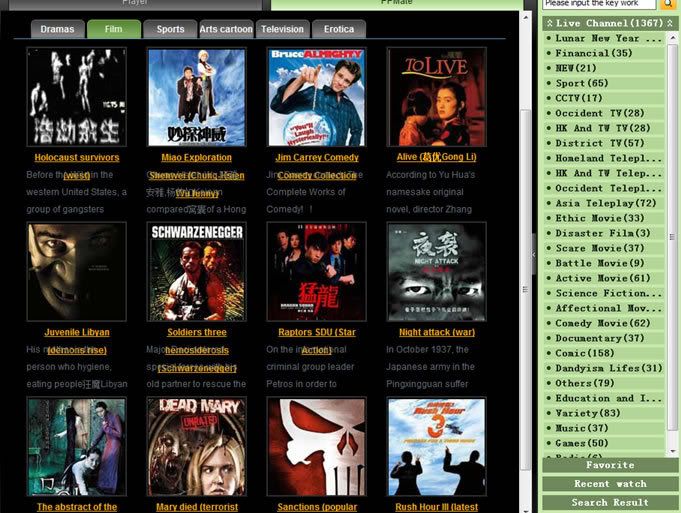Screen dimensions: 681x513
Task: Select Dandyism Lifes(31) category
Action: [604, 368]
